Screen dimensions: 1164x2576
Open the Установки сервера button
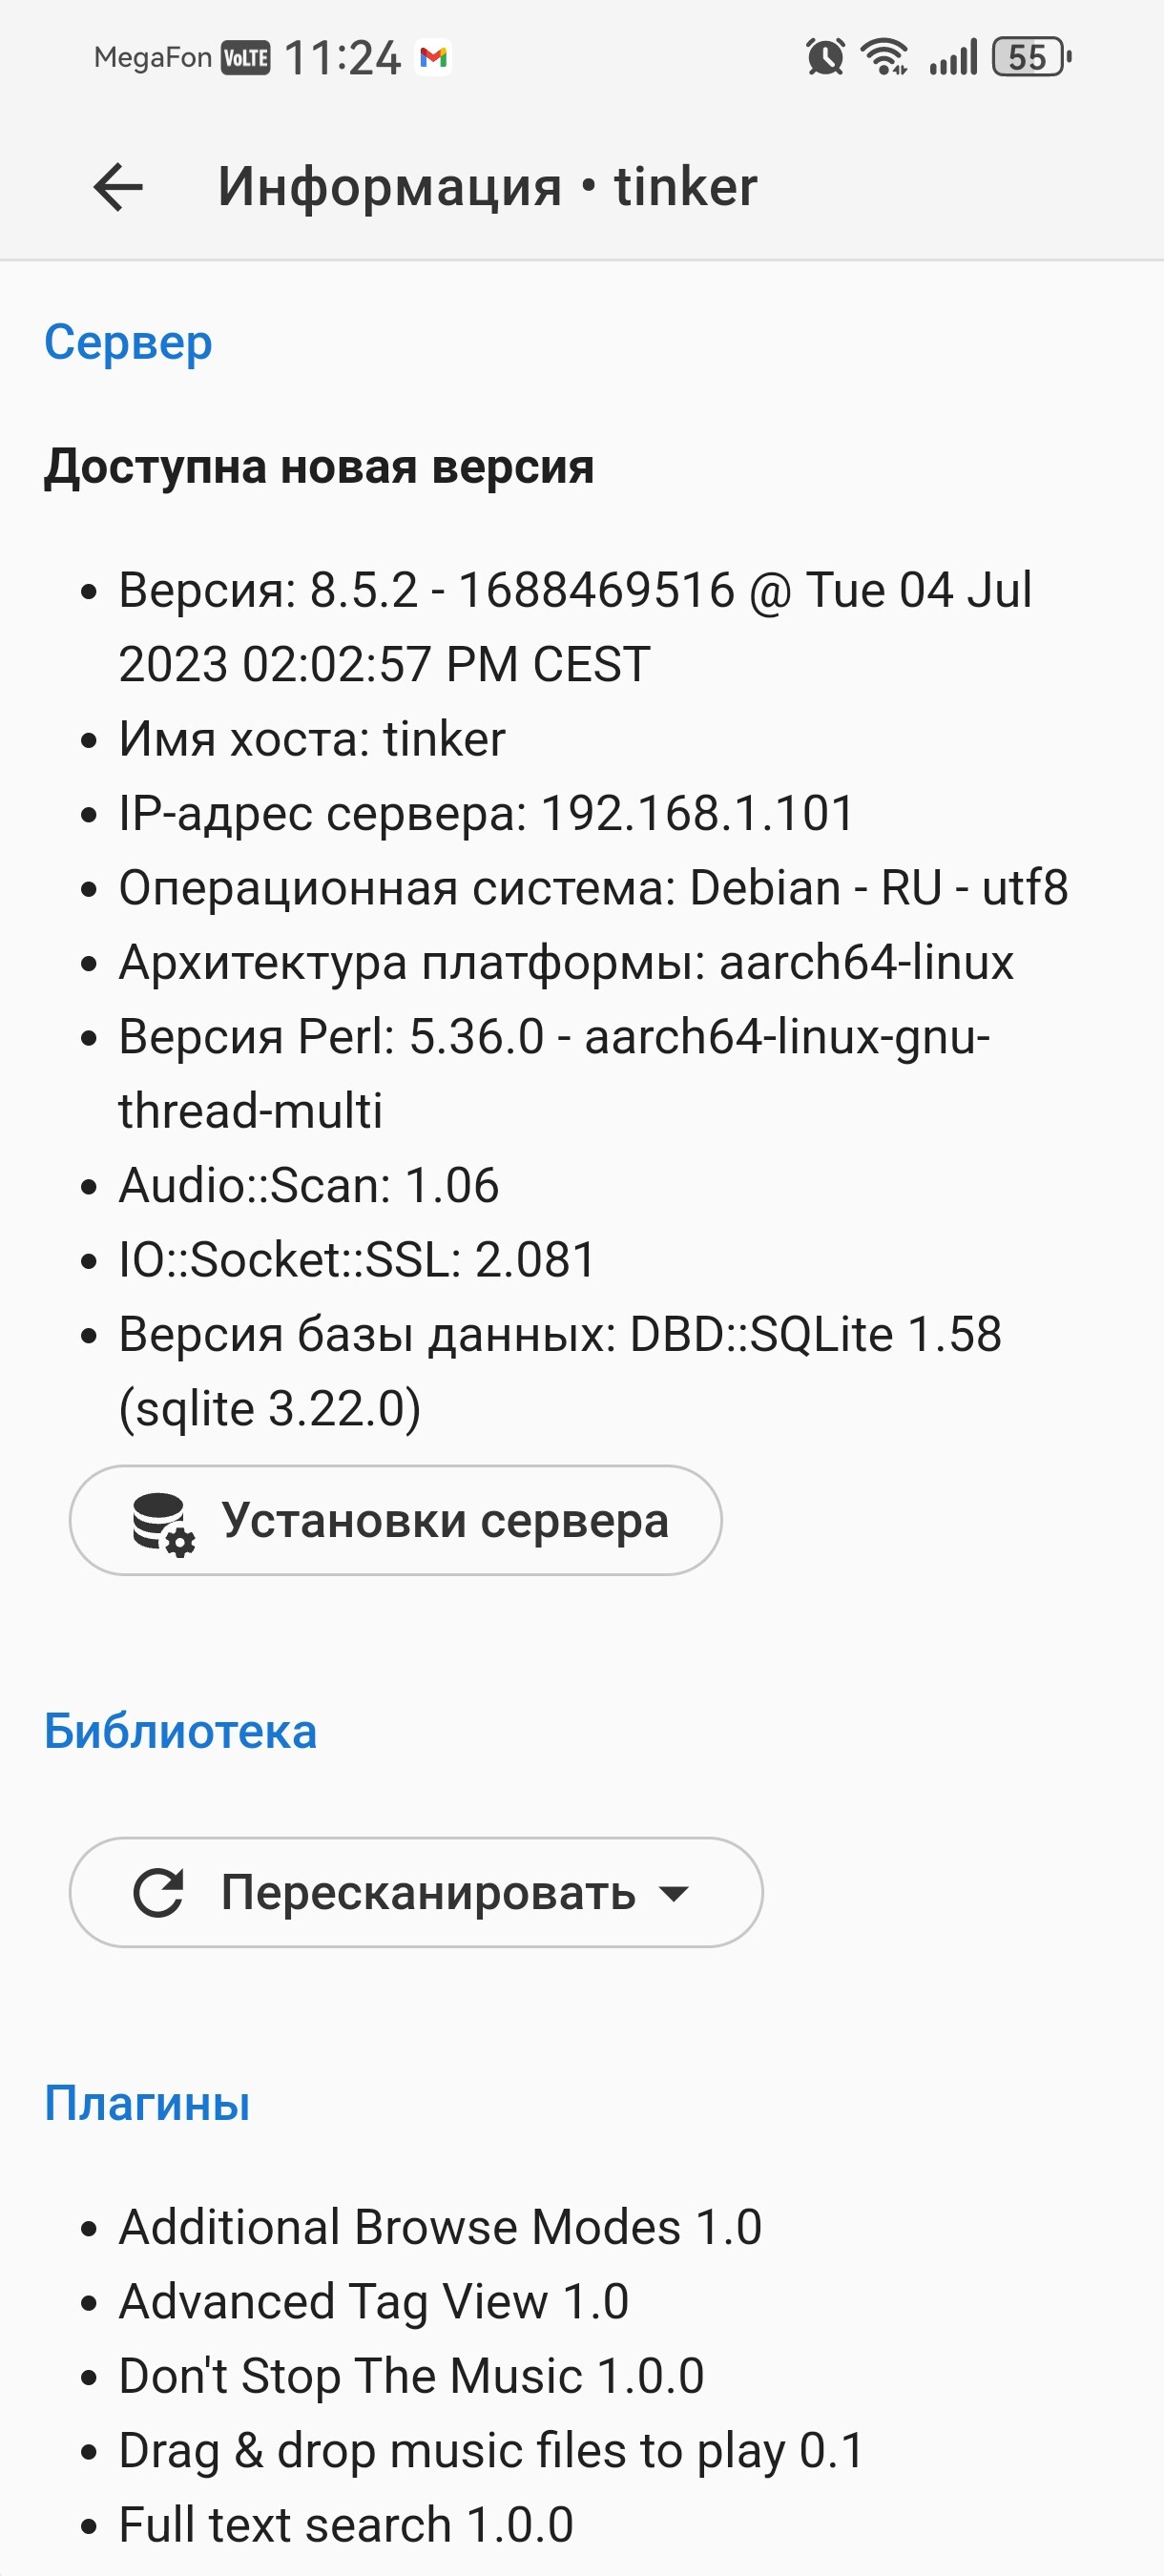(395, 1521)
